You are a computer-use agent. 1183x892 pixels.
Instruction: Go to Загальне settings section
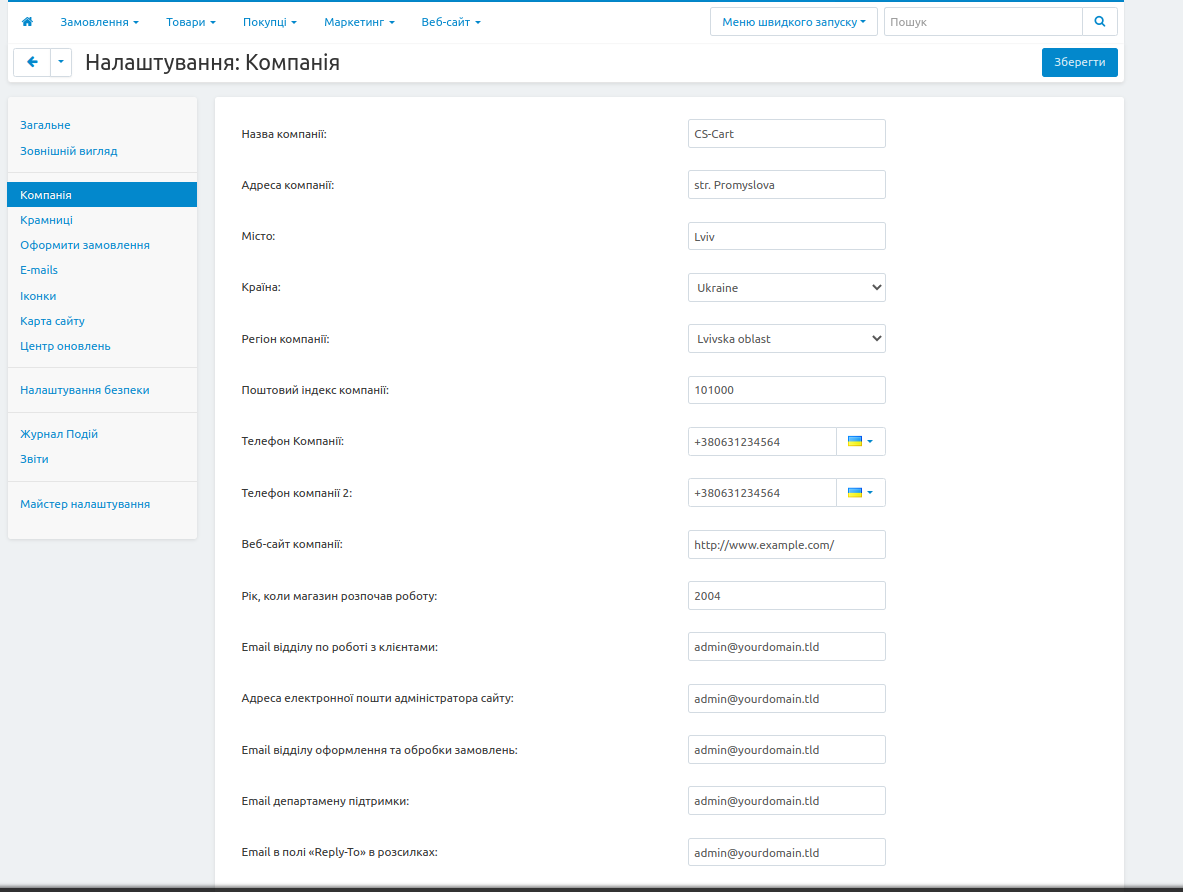click(45, 125)
